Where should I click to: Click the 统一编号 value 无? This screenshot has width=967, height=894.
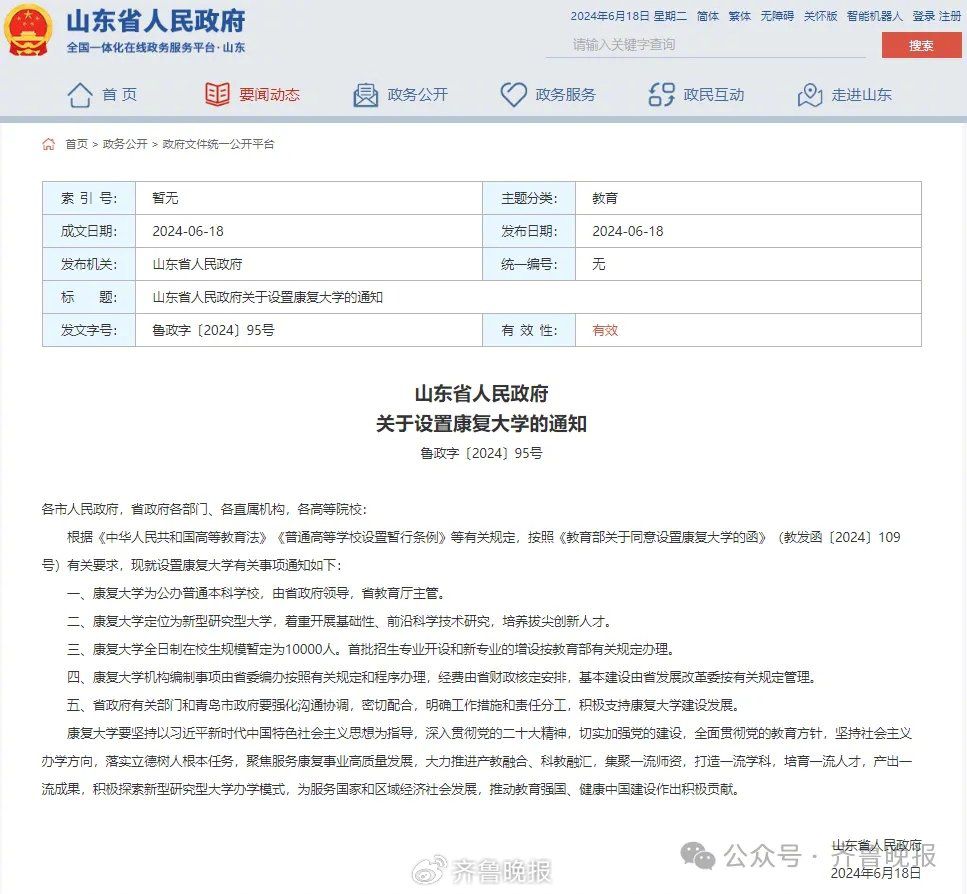coord(599,265)
